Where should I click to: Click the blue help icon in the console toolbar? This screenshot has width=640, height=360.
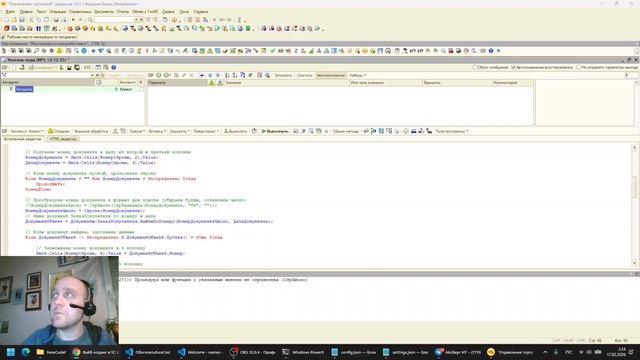[x=114, y=67]
